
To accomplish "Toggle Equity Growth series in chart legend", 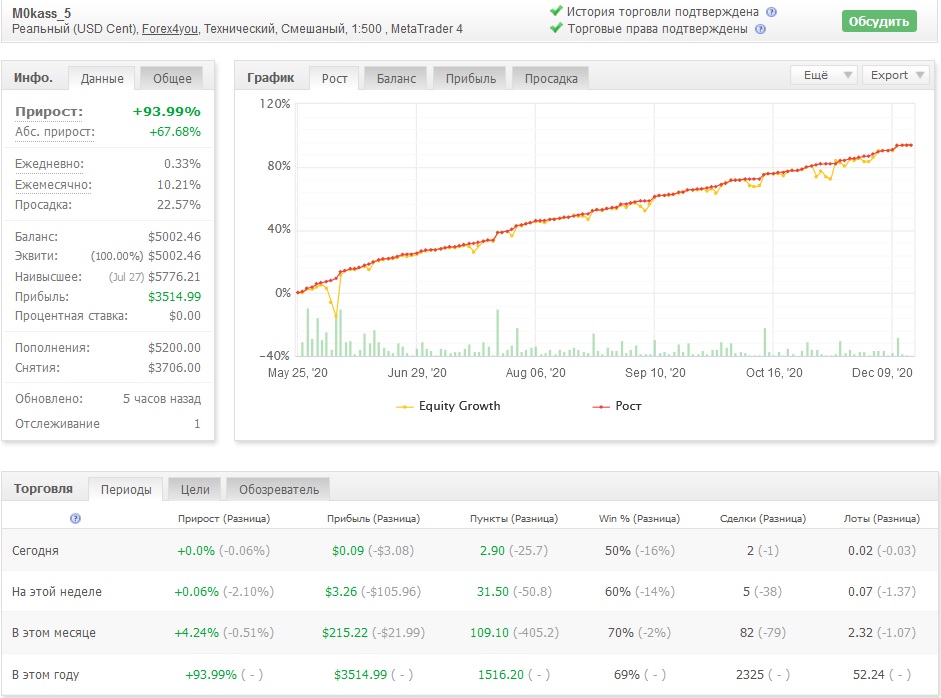I will click(x=448, y=406).
